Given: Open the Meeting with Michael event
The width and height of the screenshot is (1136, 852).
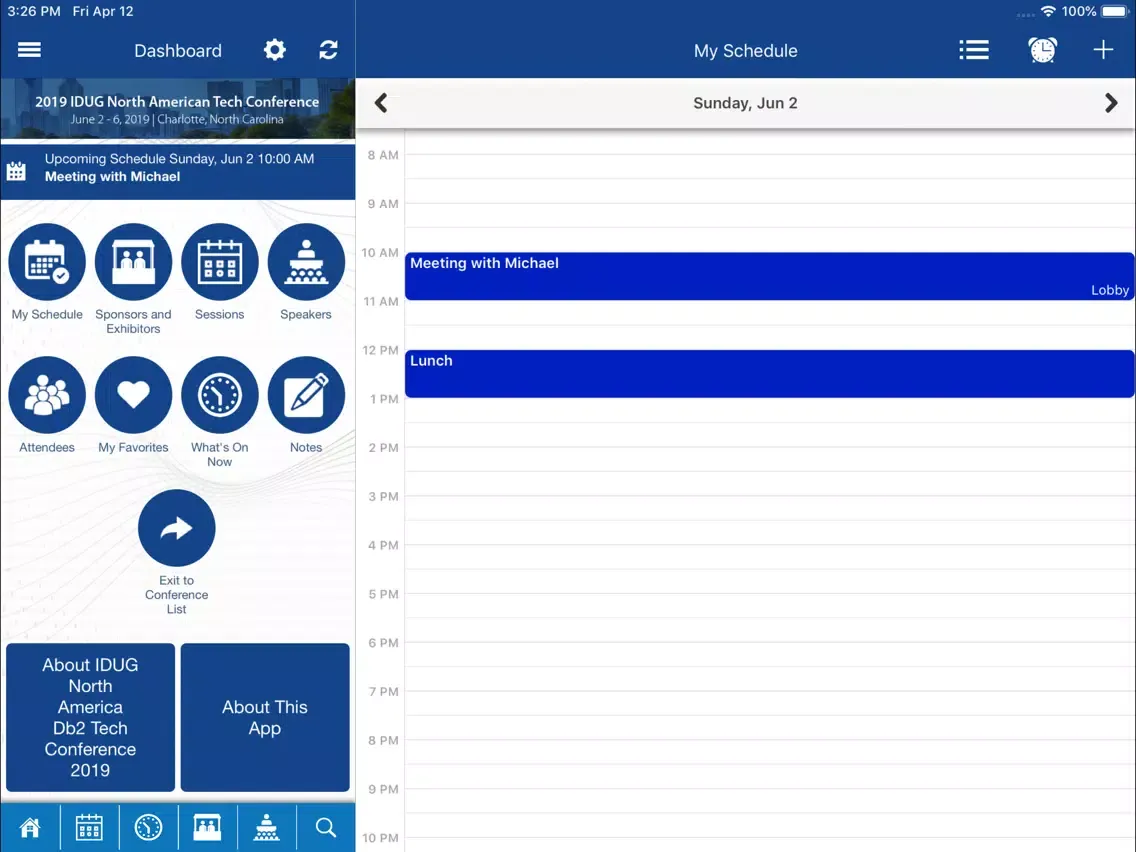Looking at the screenshot, I should tap(769, 276).
